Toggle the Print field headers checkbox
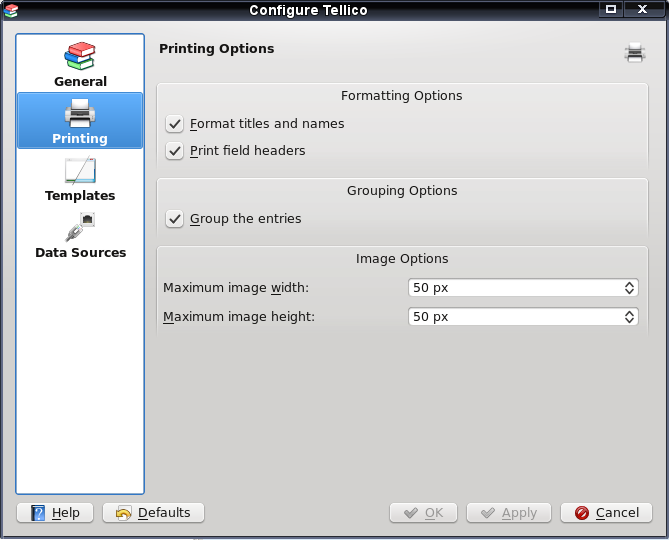The width and height of the screenshot is (669, 540). tap(175, 151)
